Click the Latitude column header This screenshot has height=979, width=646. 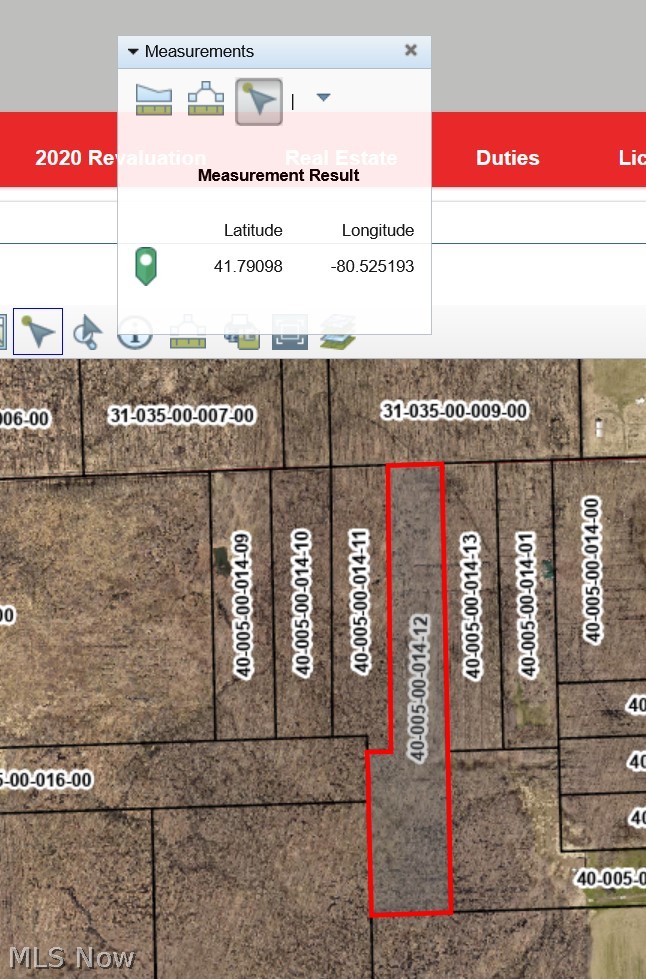coord(253,230)
